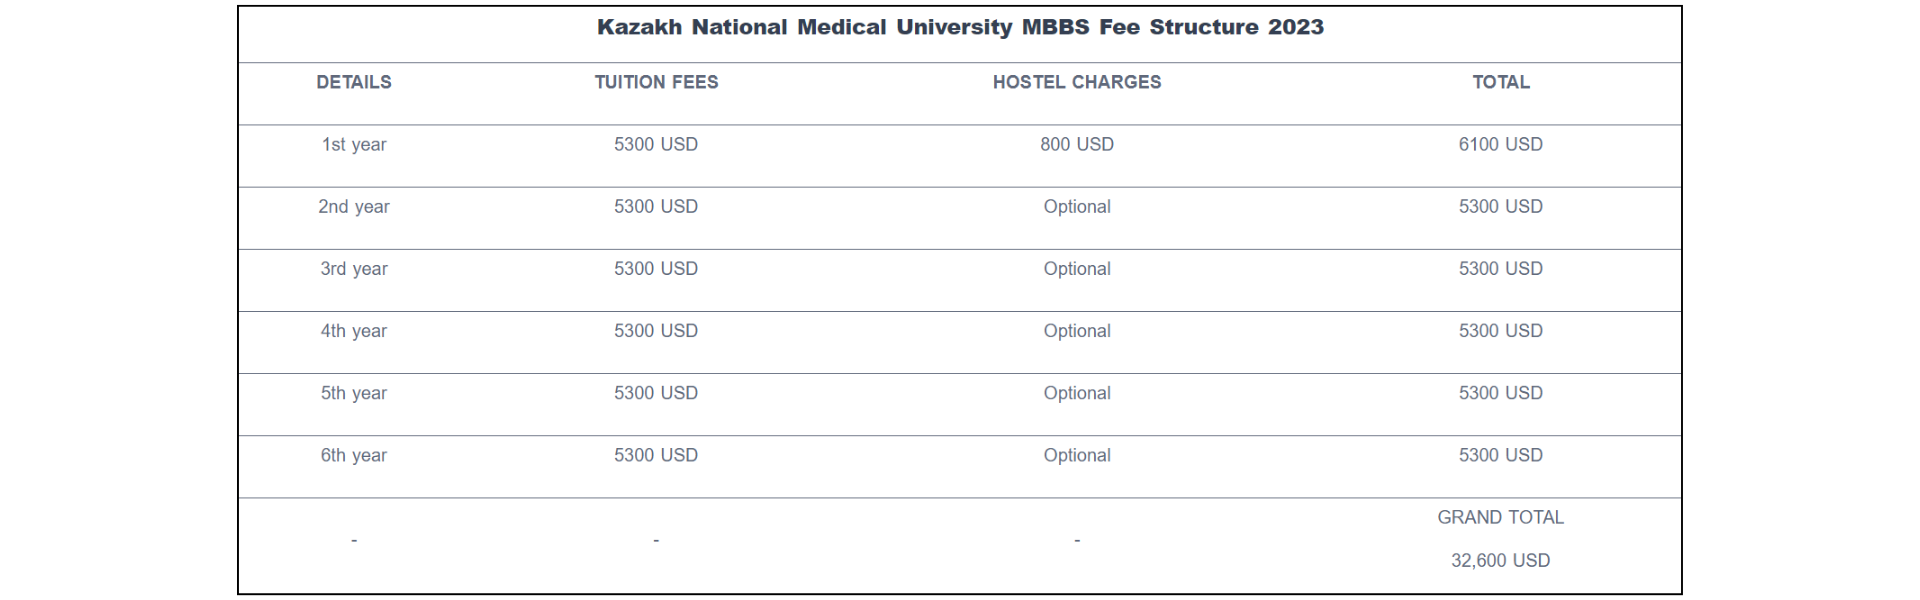
Task: Select the 1st year row label
Action: coord(354,144)
